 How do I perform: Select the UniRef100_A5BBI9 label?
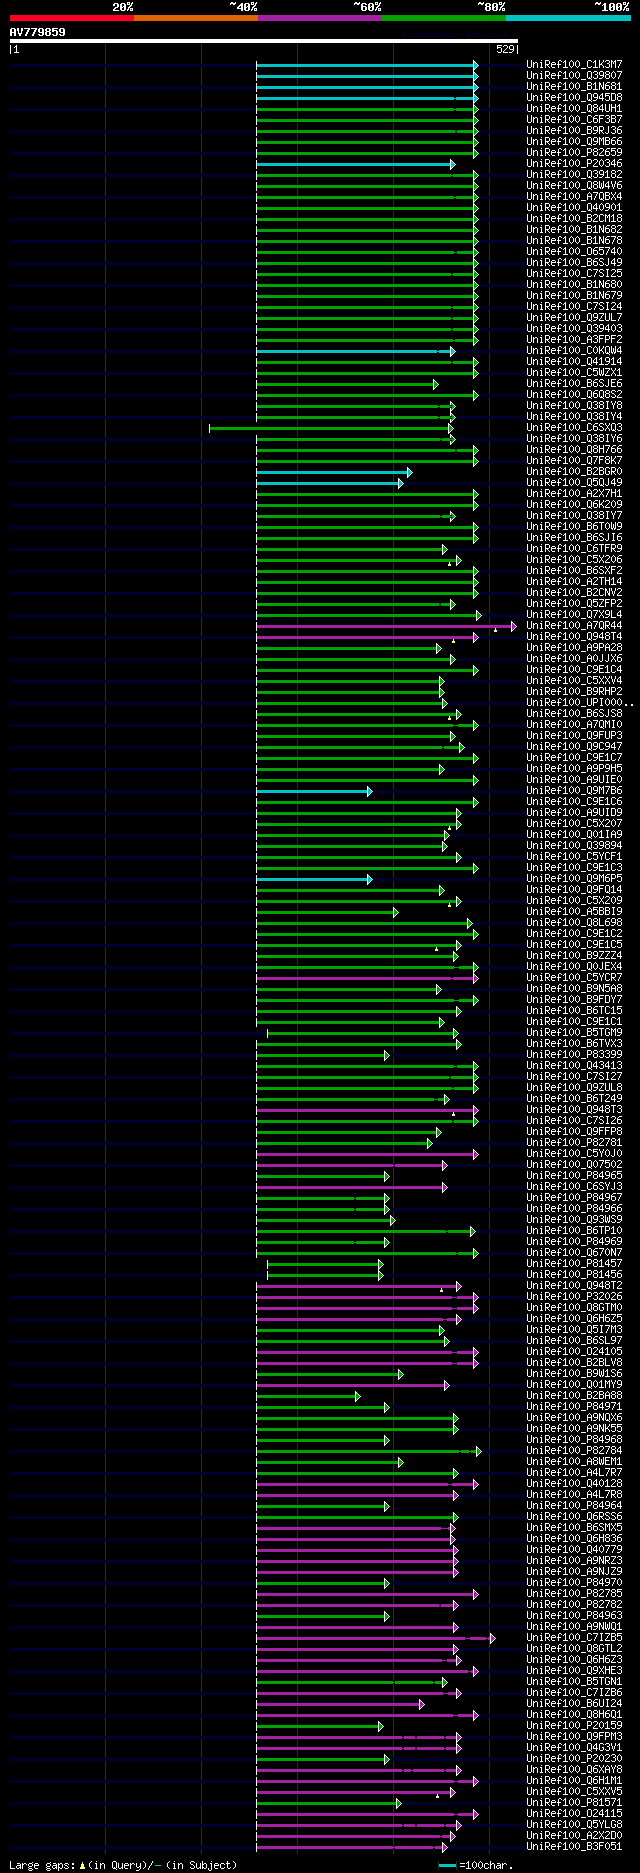point(574,912)
